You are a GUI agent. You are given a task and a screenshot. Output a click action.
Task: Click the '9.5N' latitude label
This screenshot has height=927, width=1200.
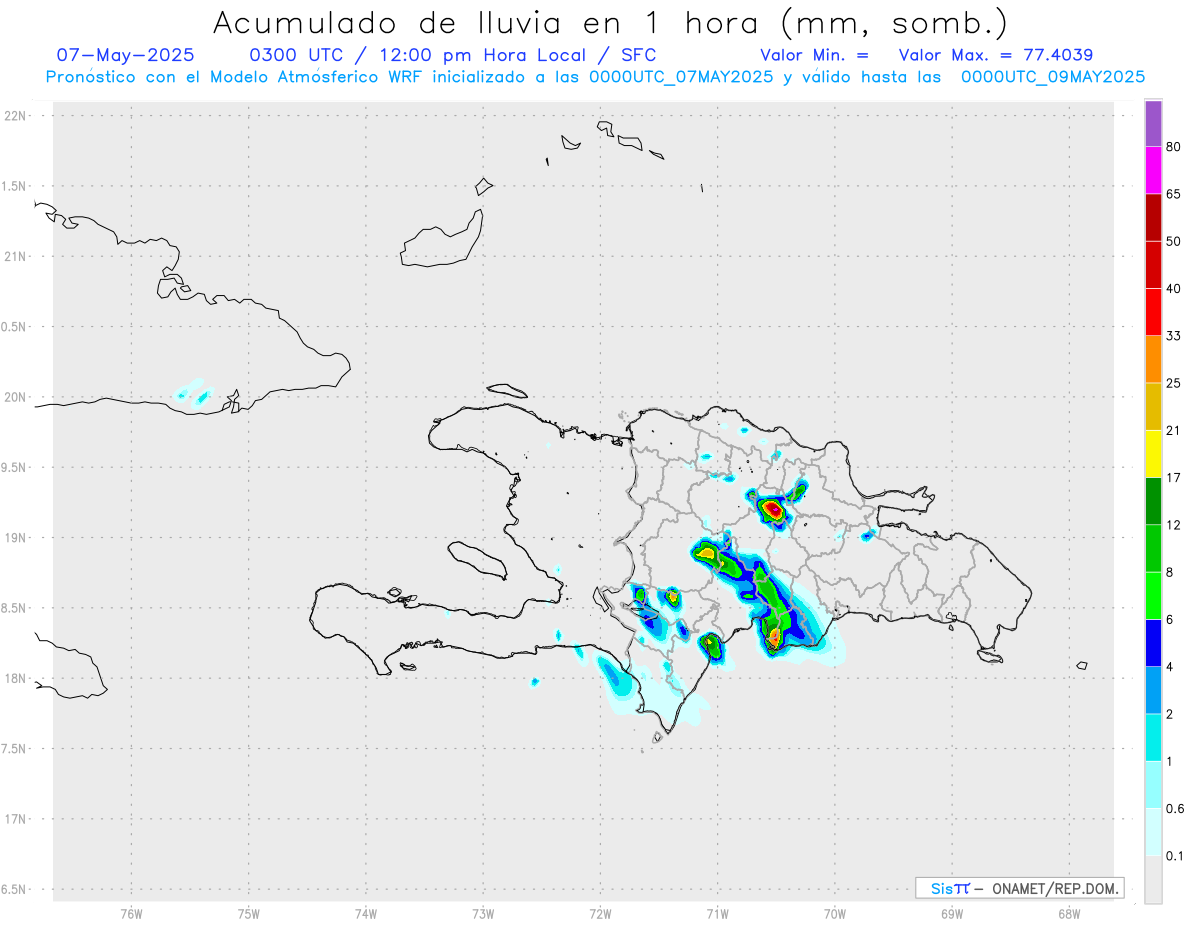[x=15, y=468]
